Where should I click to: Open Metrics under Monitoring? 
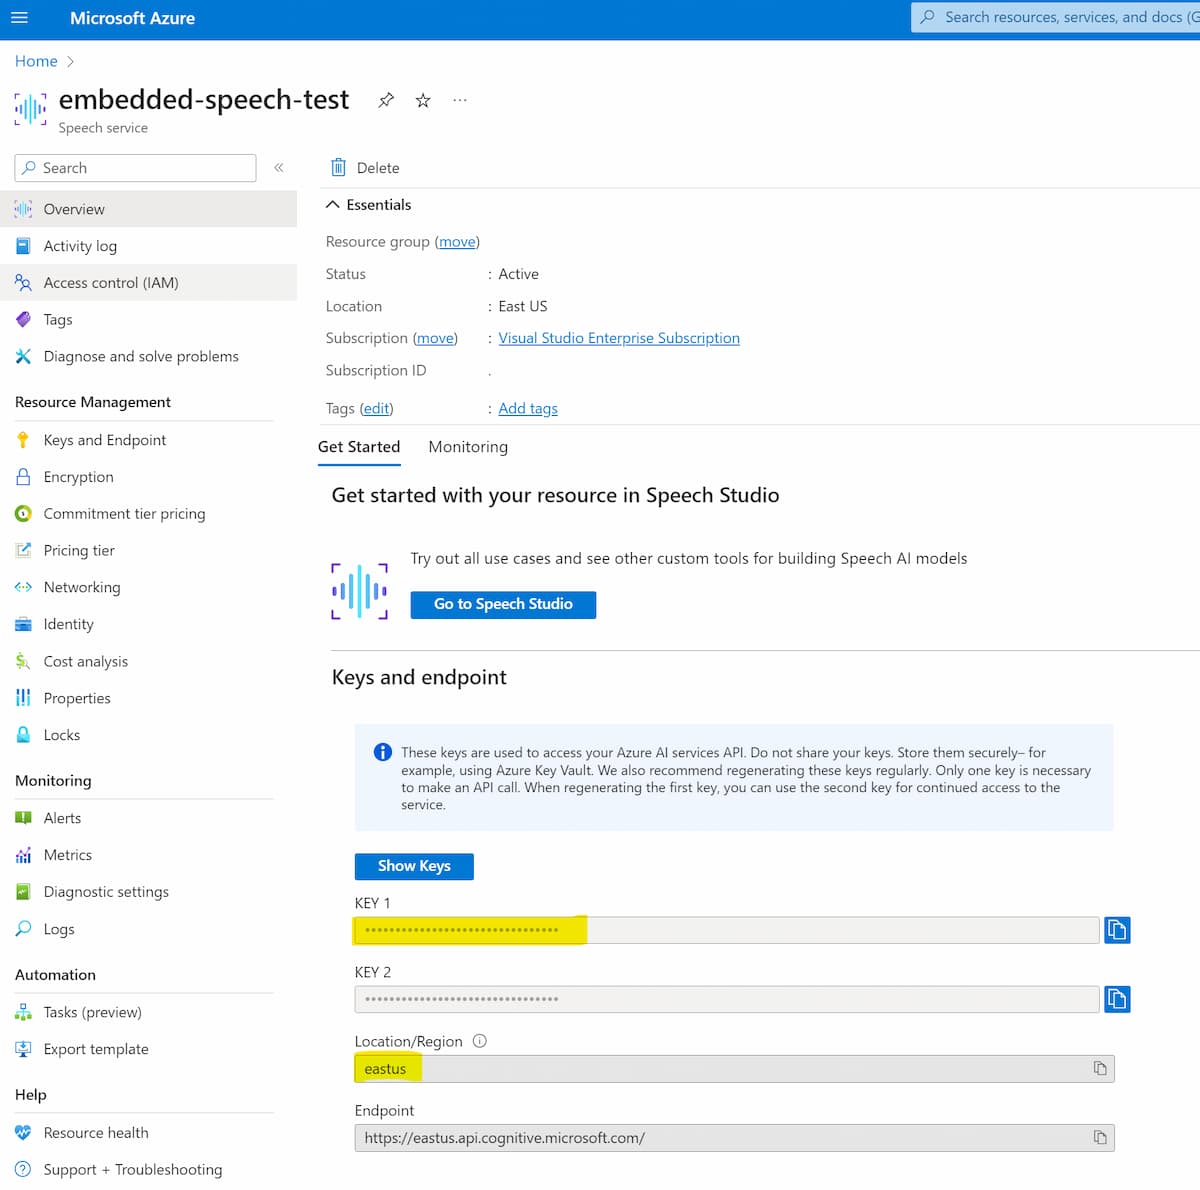[67, 854]
